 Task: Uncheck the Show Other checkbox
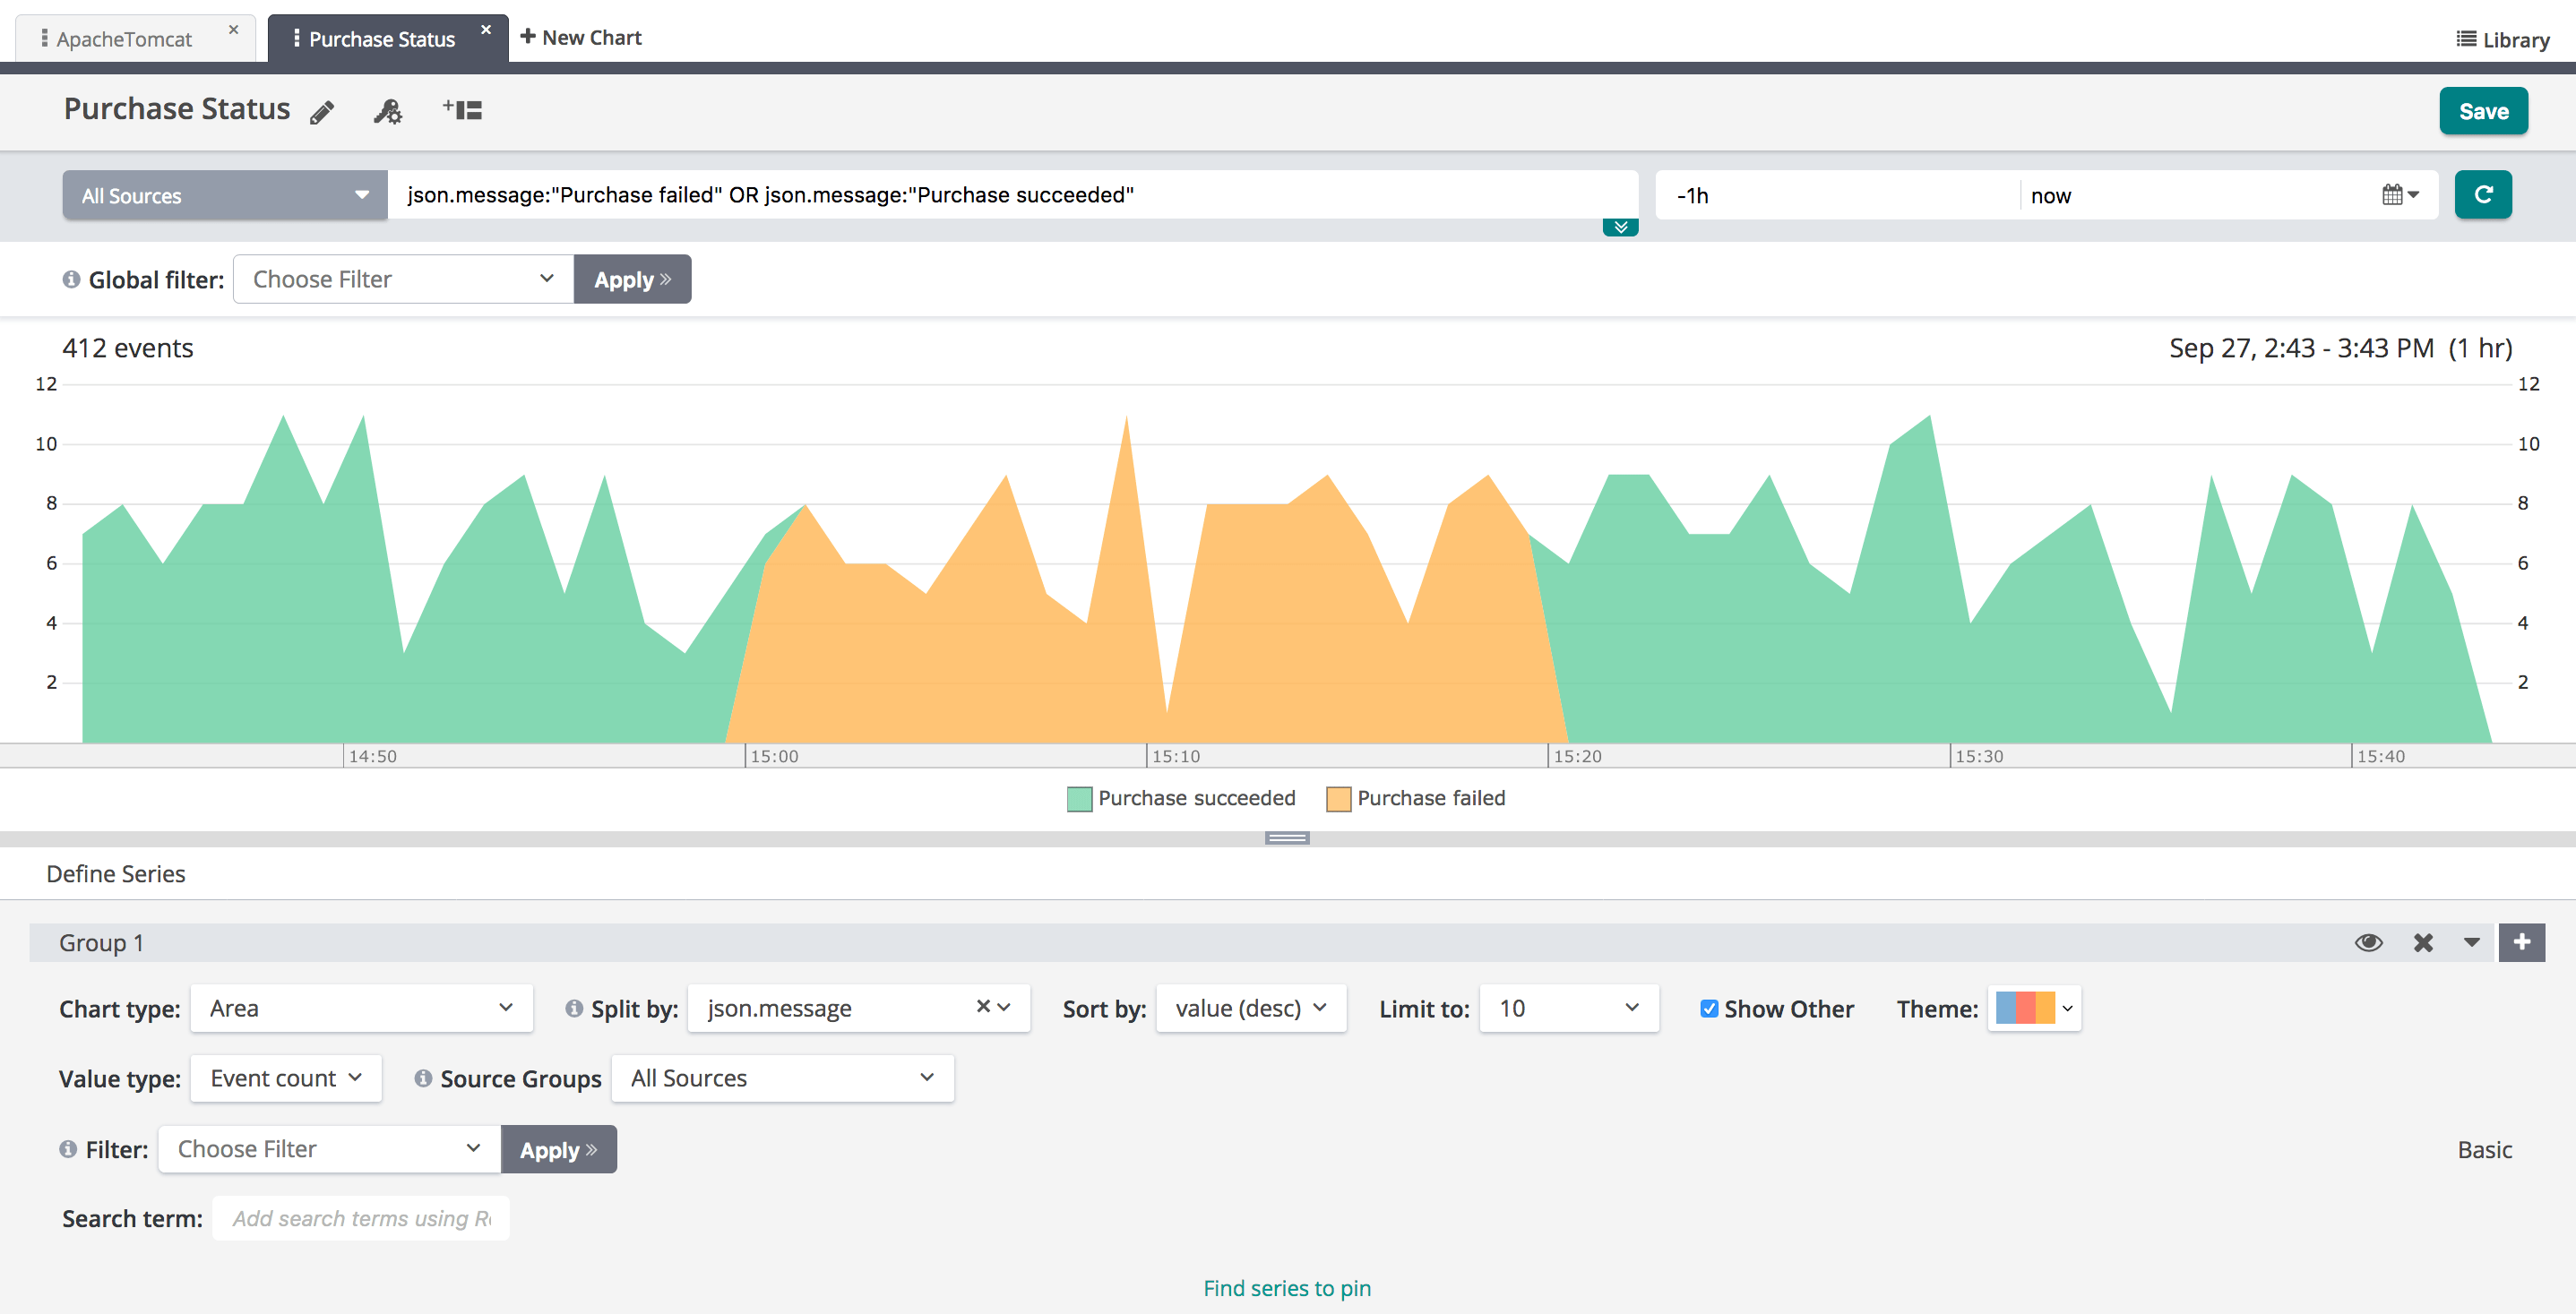pos(1709,1008)
